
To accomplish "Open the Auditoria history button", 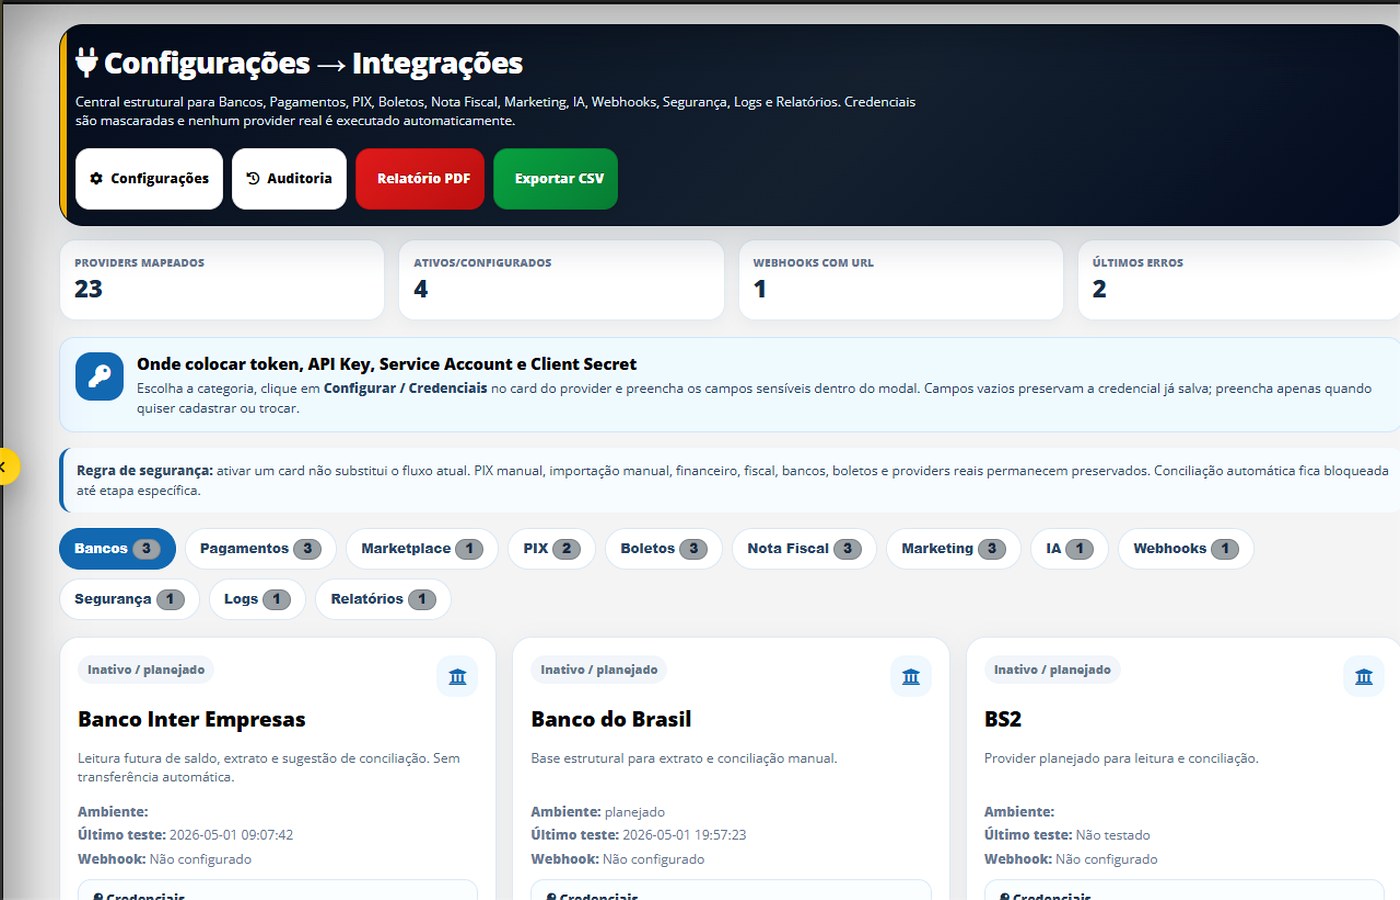I will point(289,179).
